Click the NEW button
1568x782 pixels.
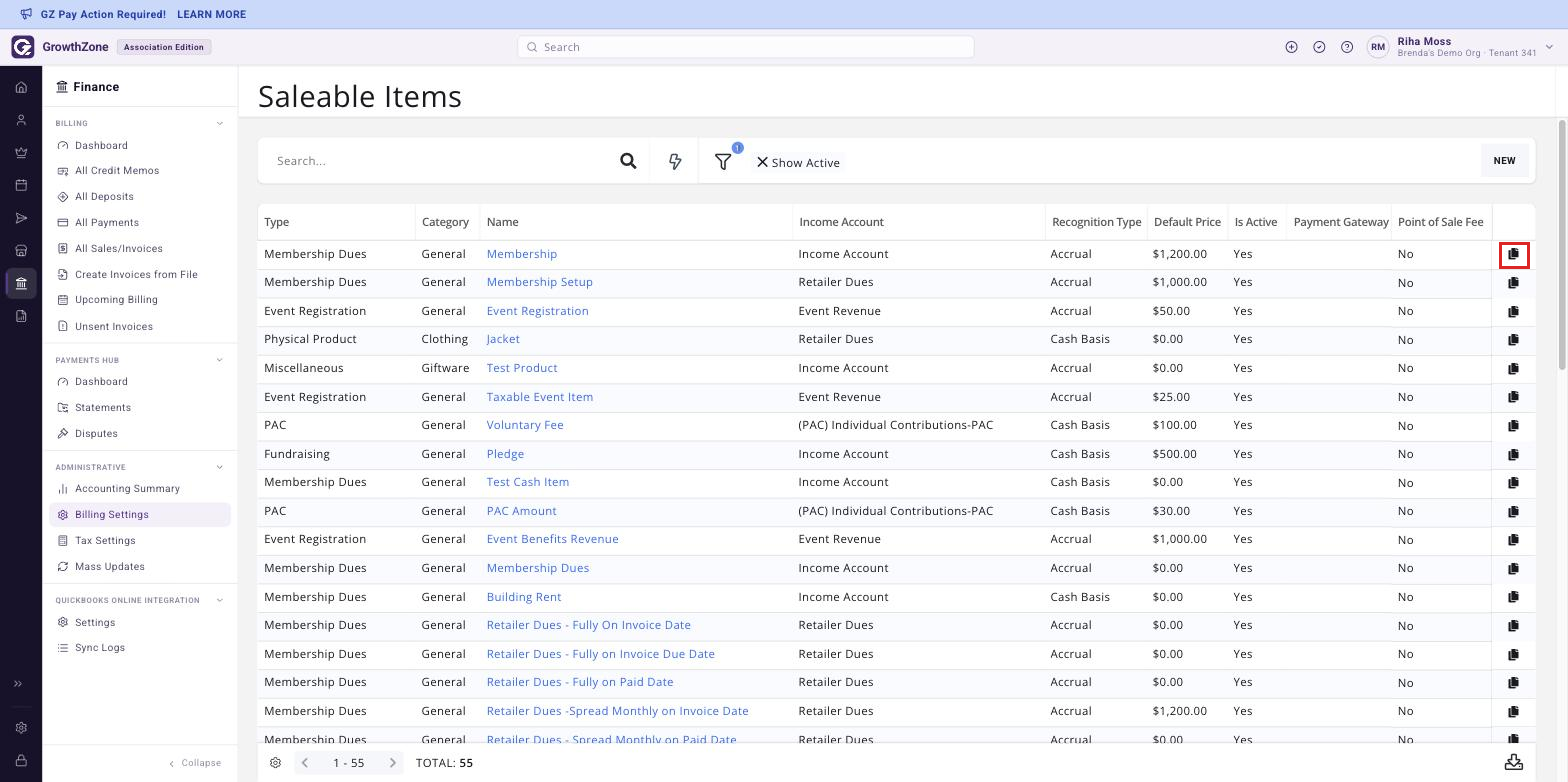click(x=1504, y=161)
